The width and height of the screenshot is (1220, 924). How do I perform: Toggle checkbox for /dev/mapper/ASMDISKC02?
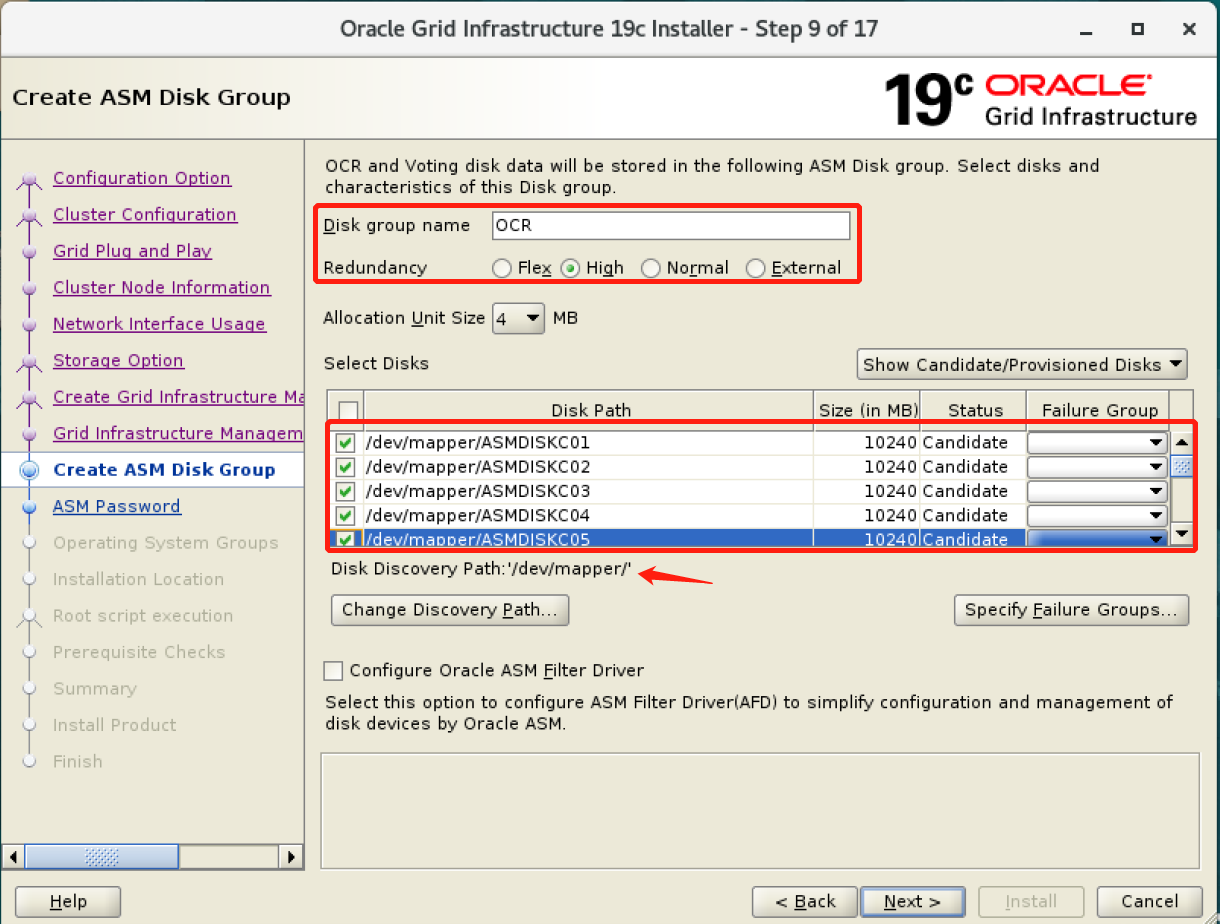coord(346,467)
